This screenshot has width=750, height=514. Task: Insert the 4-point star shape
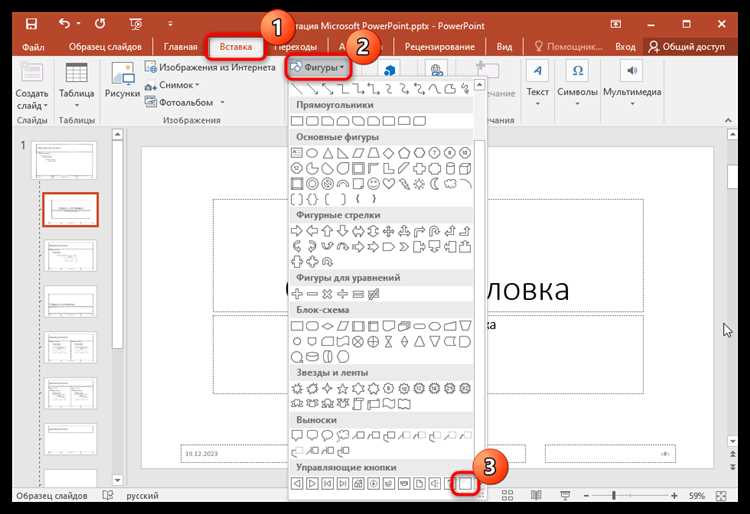(327, 388)
